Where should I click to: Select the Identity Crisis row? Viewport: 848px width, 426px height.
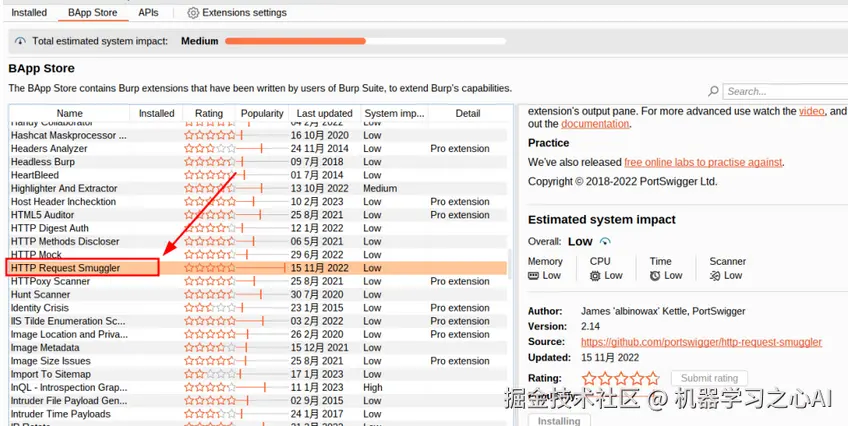coord(258,308)
